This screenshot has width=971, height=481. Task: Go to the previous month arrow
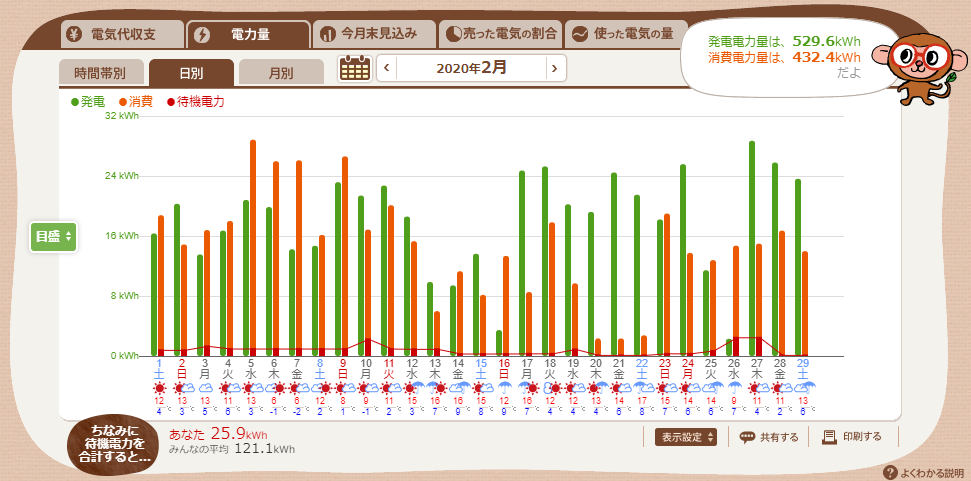(x=385, y=68)
